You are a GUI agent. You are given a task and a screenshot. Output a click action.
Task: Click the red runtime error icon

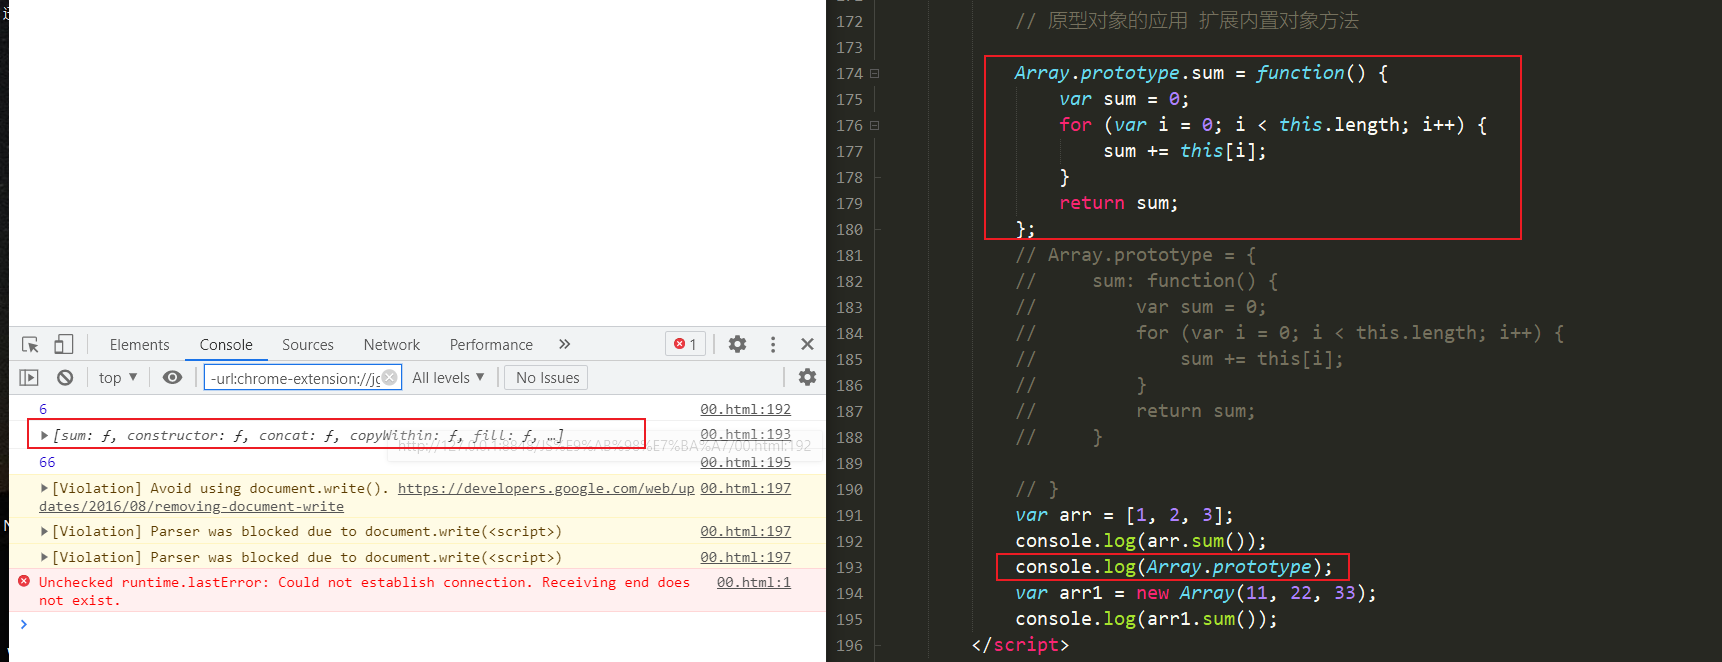tap(24, 581)
